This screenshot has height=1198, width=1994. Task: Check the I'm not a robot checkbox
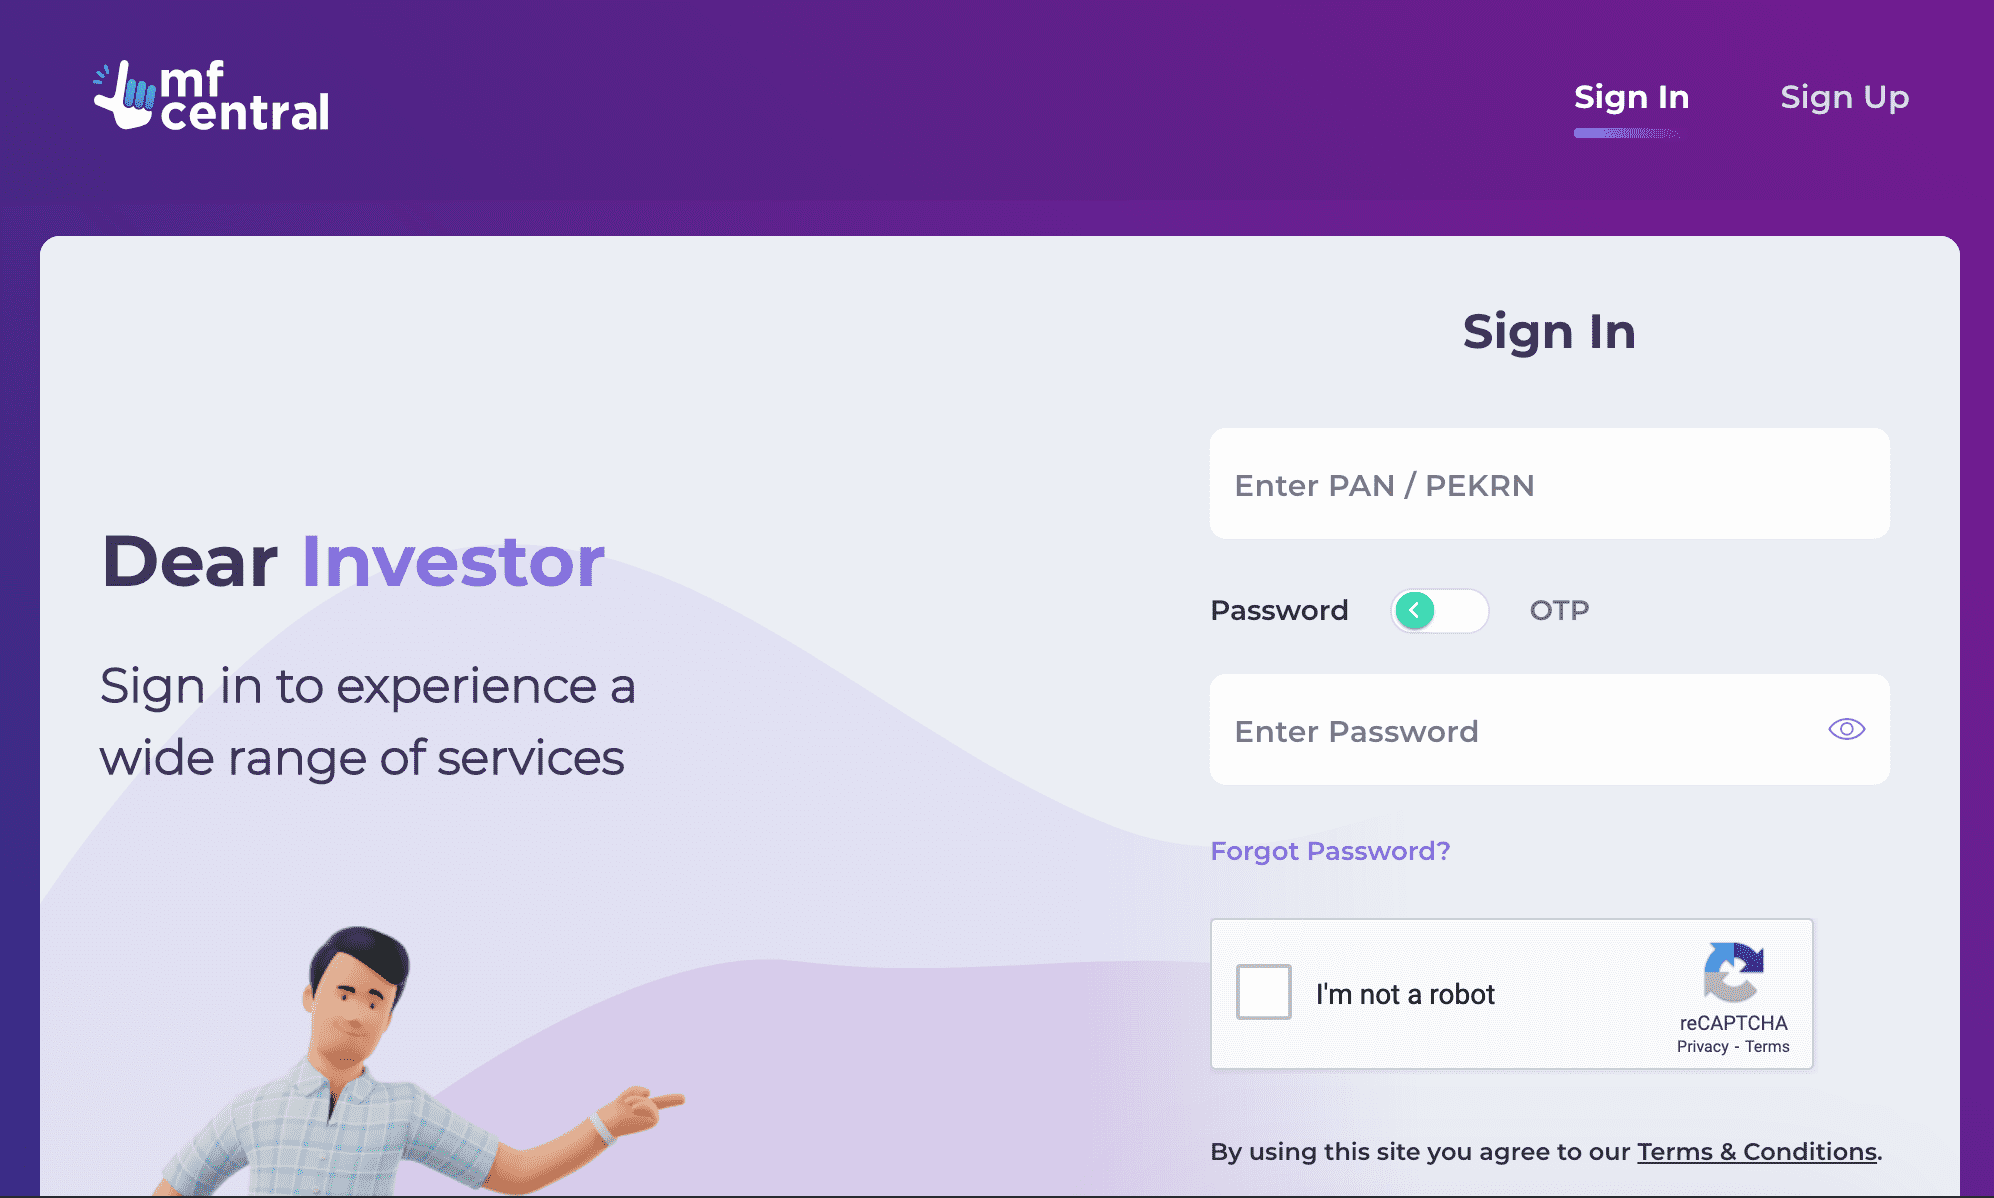pos(1264,992)
